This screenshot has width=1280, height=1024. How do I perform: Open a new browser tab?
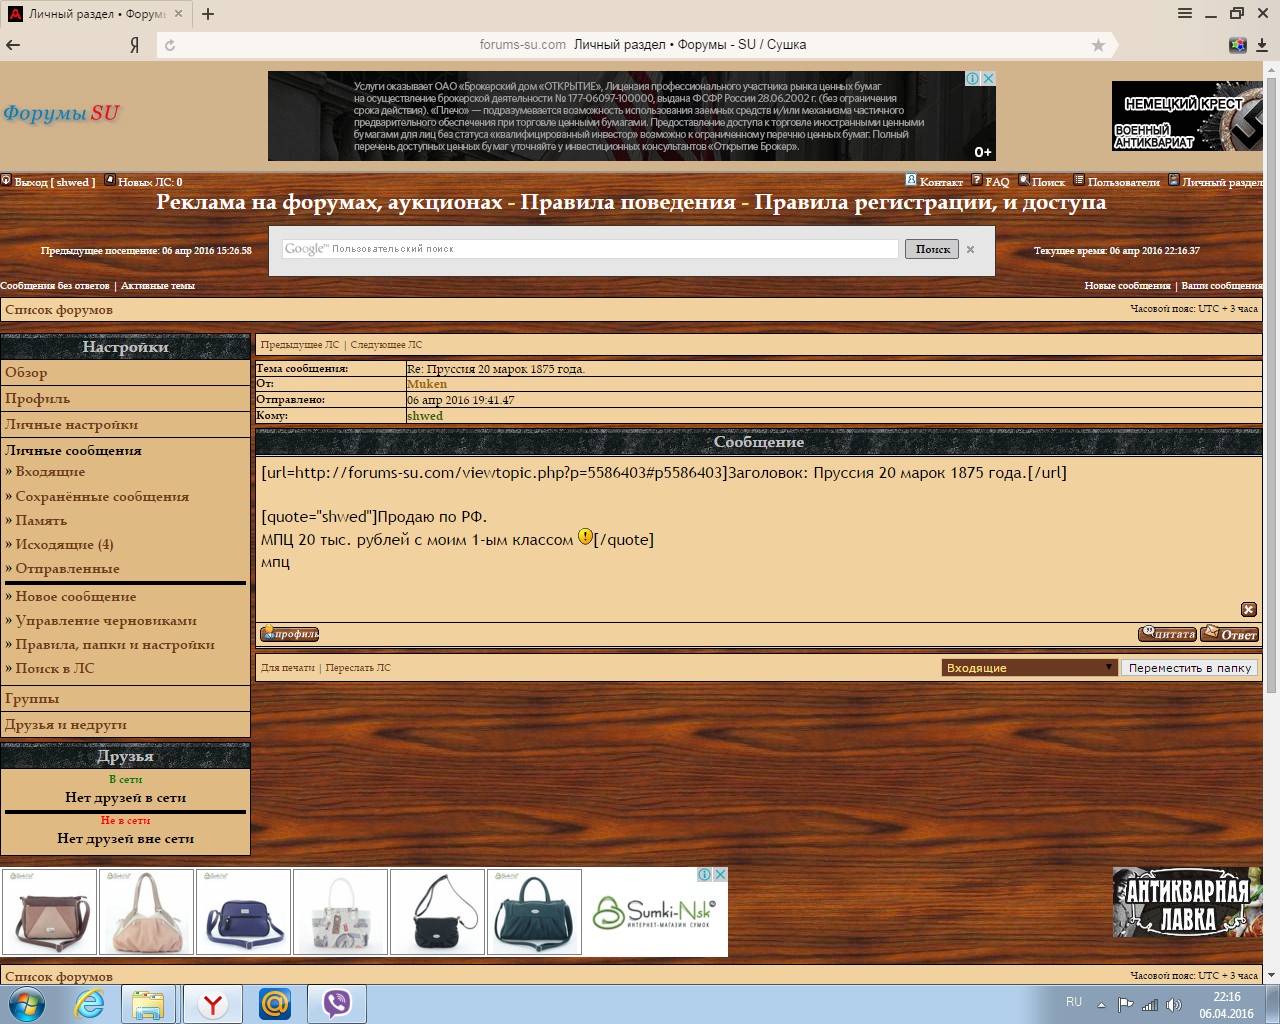tap(208, 14)
